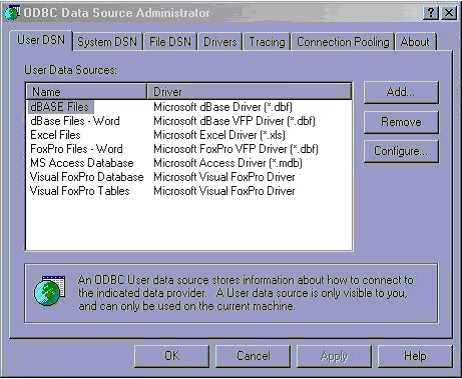Viewport: 462px width, 379px height.
Task: Open the Drivers tab
Action: pyautogui.click(x=220, y=42)
